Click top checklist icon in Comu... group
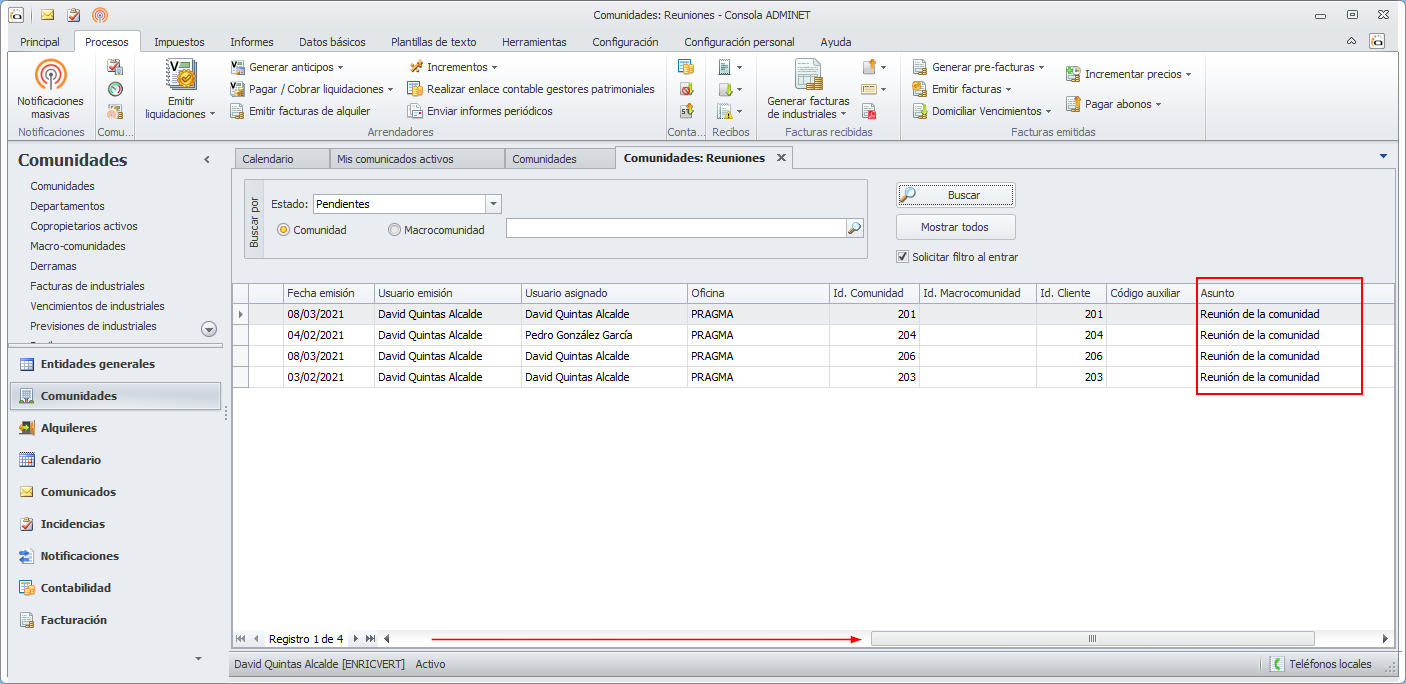Viewport: 1406px width, 684px height. coord(115,67)
